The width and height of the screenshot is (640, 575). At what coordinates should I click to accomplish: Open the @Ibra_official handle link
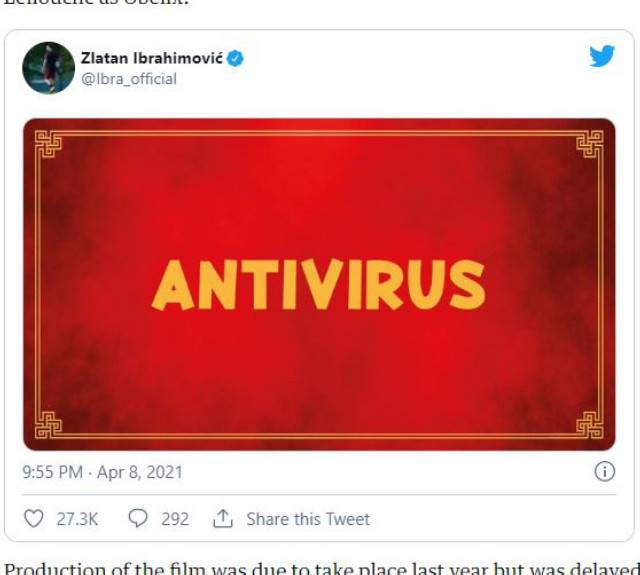click(x=129, y=79)
